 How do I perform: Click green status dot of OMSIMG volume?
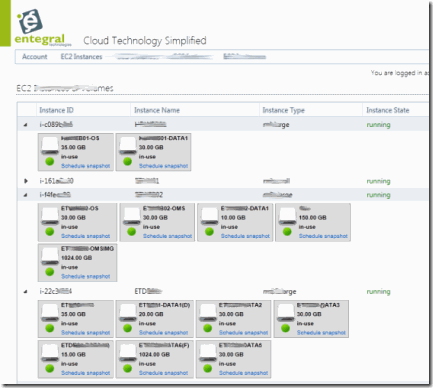click(50, 272)
